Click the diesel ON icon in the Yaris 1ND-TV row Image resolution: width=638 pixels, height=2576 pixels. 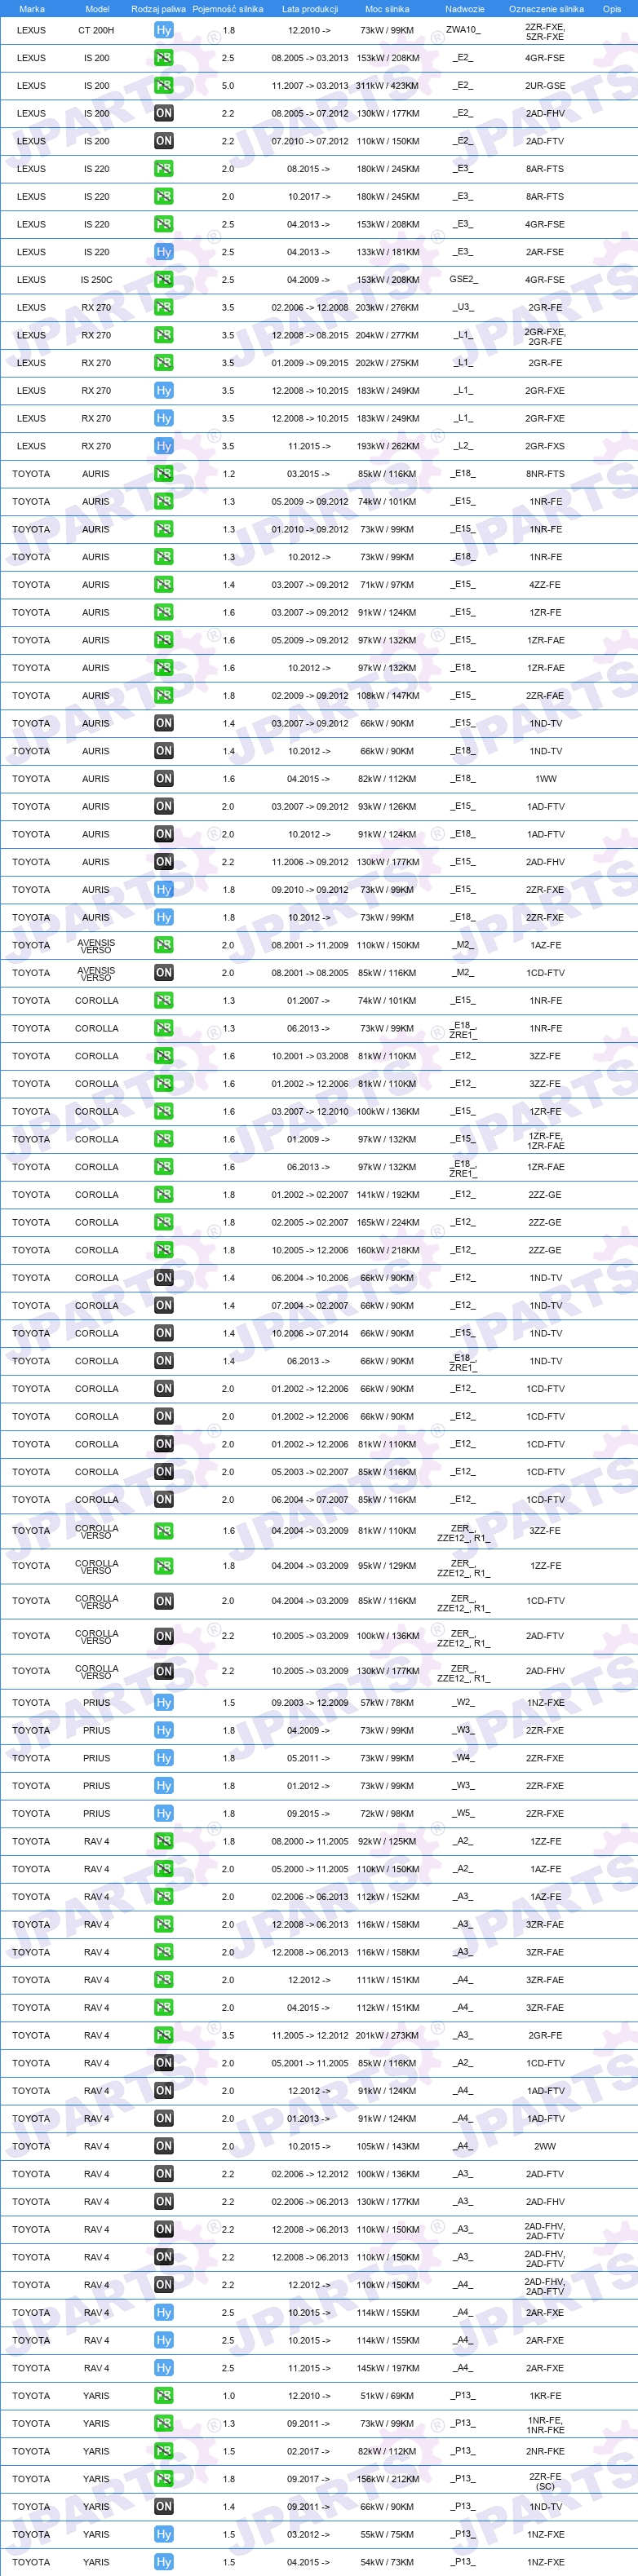pyautogui.click(x=164, y=2507)
